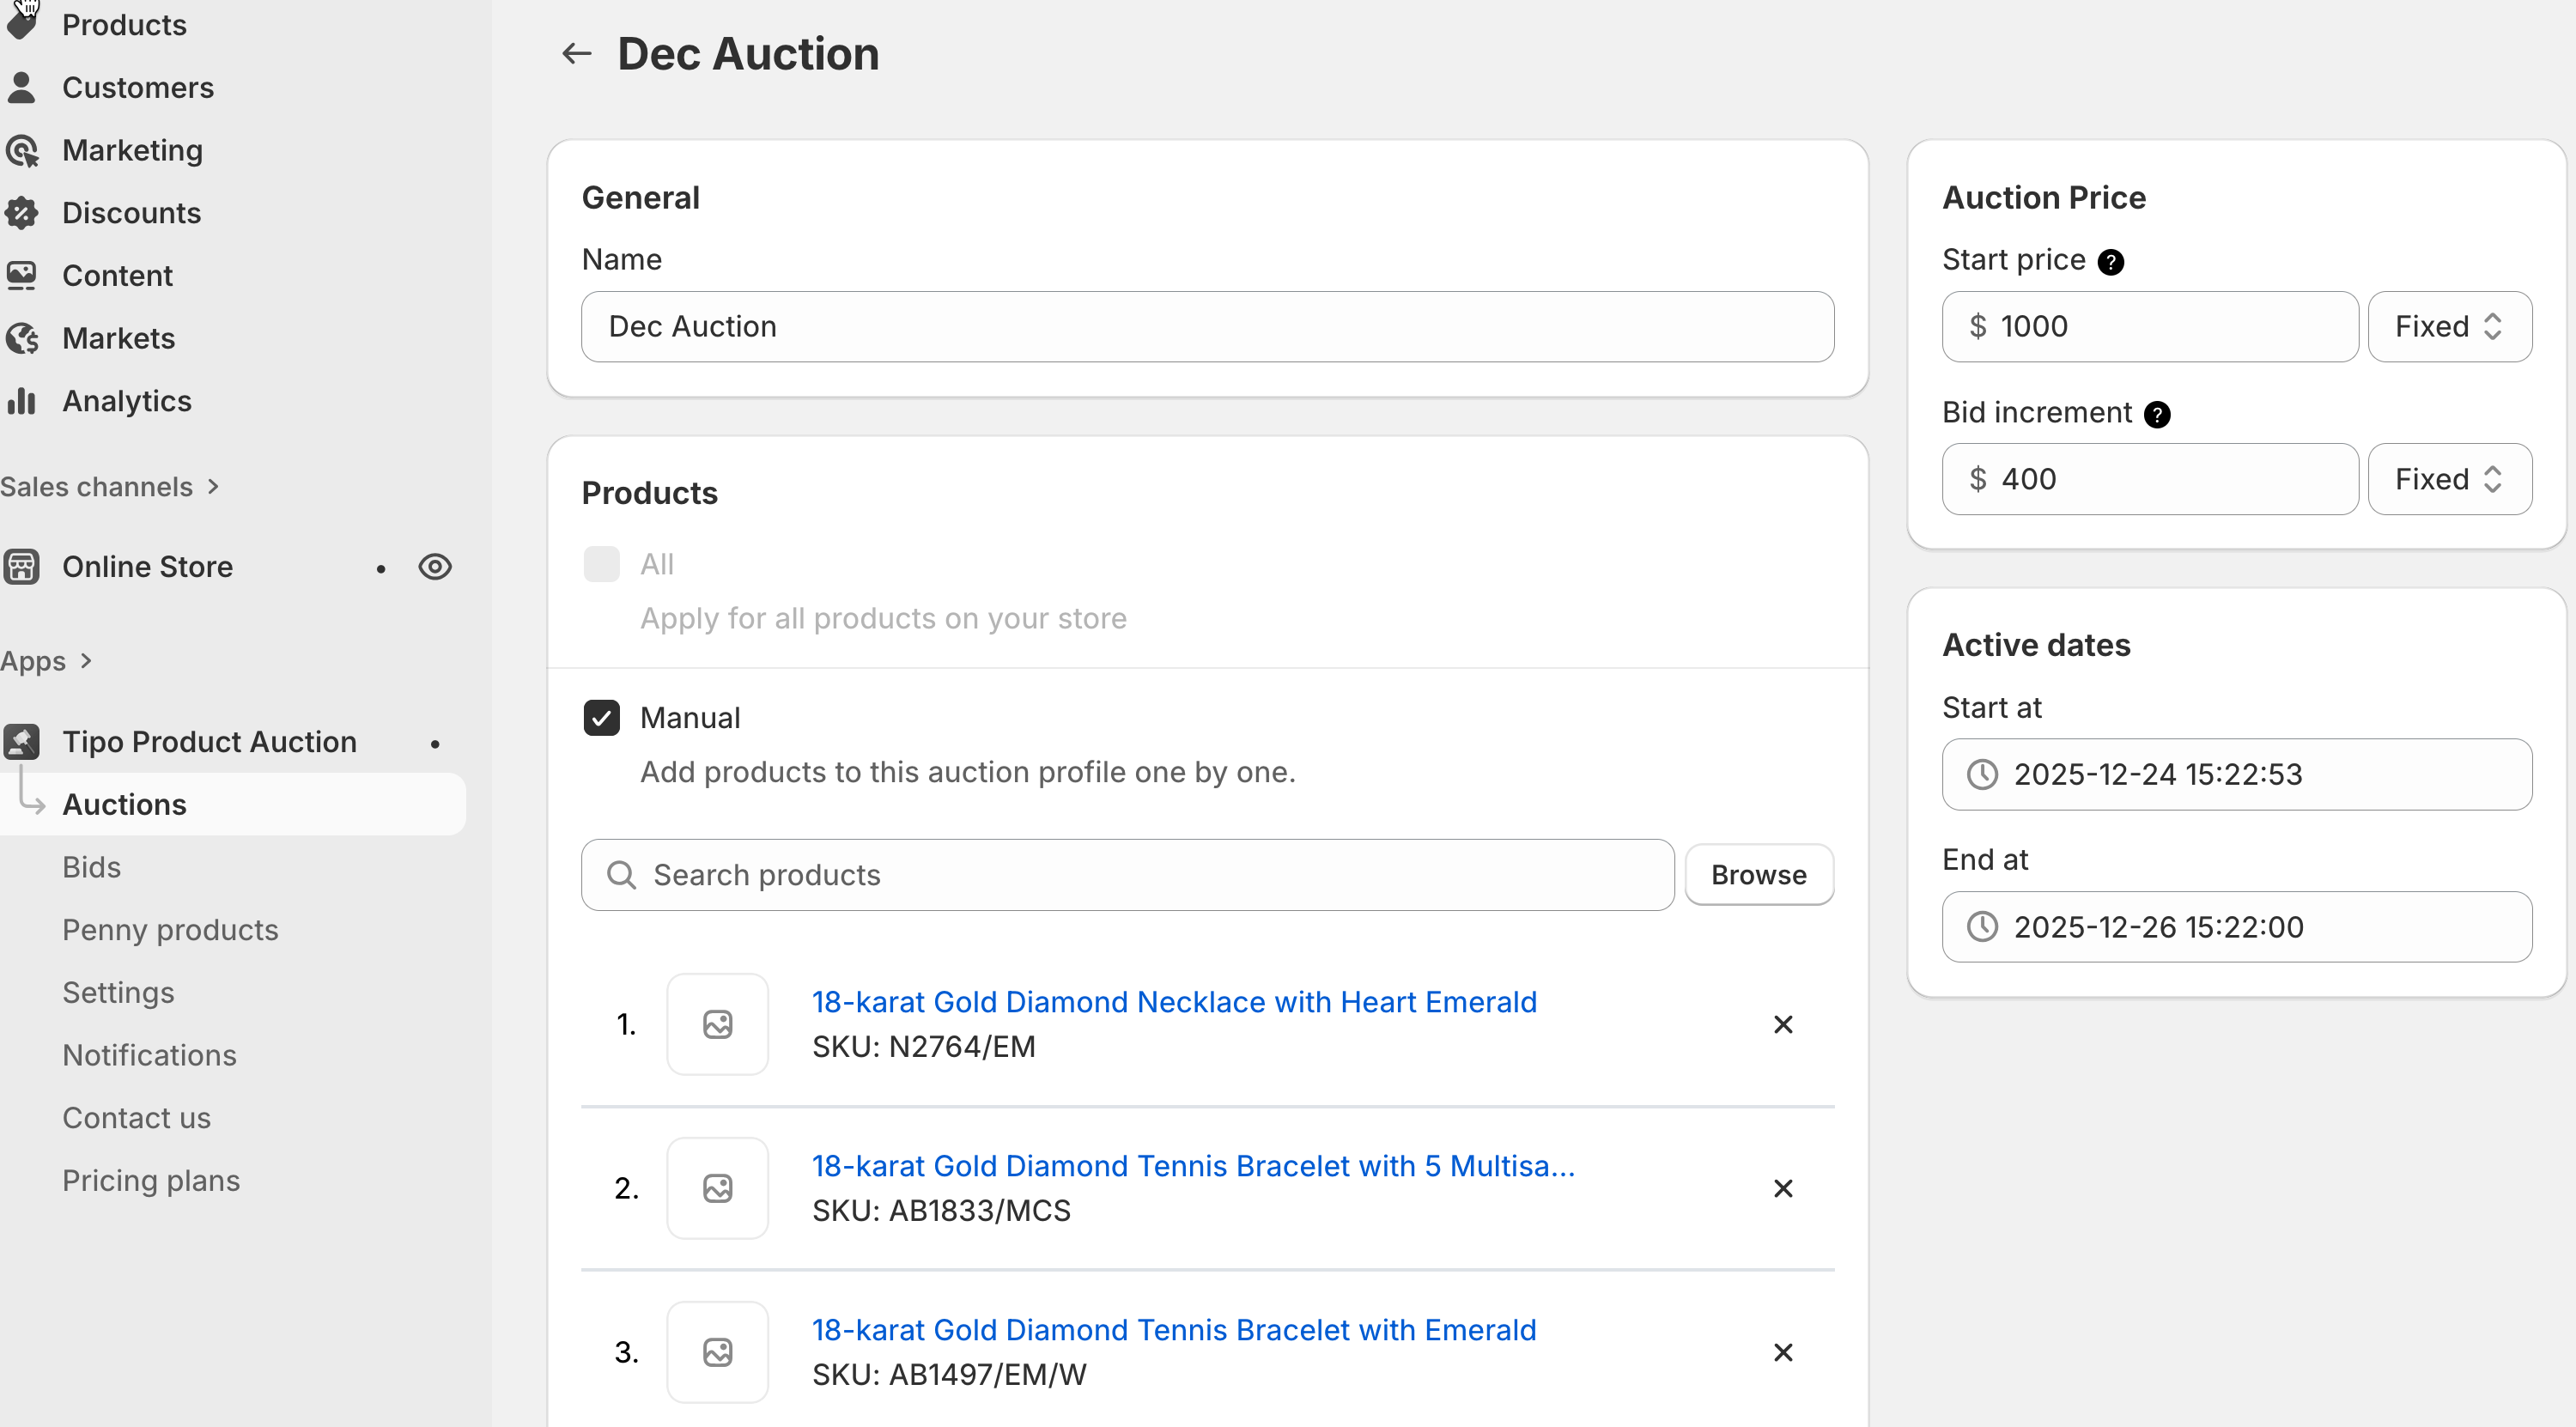Check the All products checkbox
Viewport: 2576px width, 1427px height.
click(x=601, y=564)
